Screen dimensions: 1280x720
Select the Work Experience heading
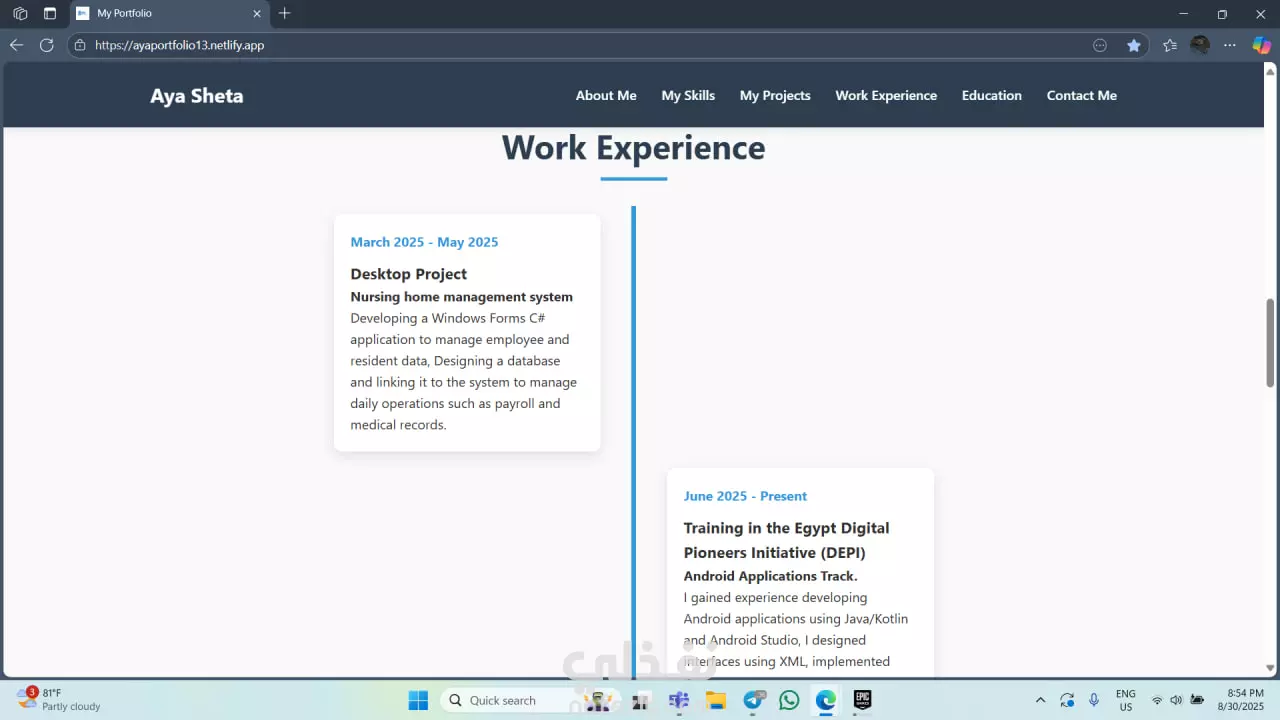pos(633,148)
